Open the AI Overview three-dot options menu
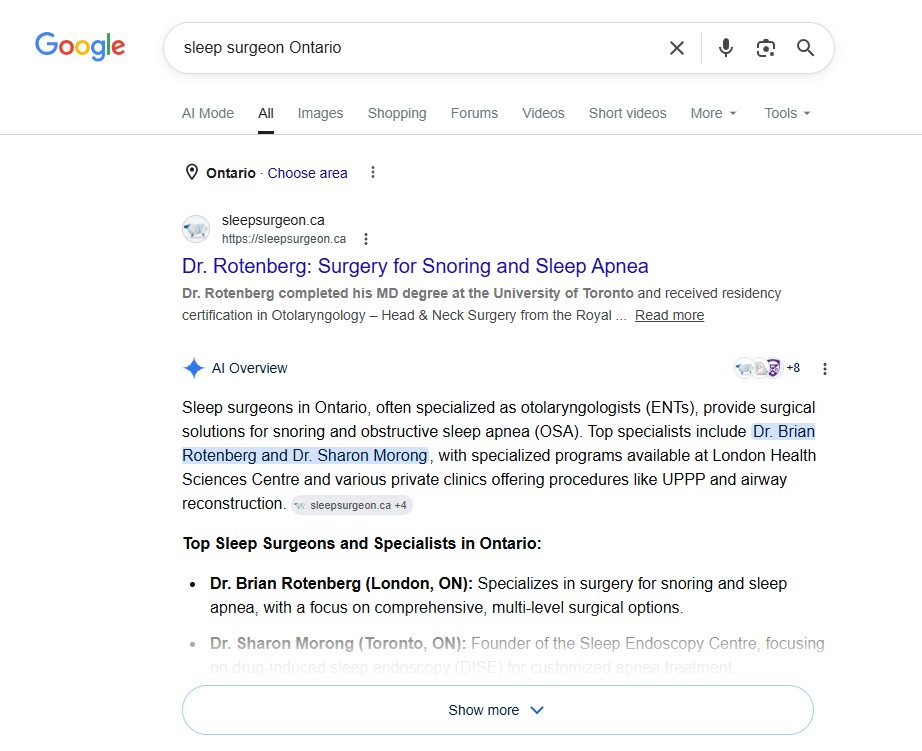This screenshot has width=922, height=751. pos(825,369)
